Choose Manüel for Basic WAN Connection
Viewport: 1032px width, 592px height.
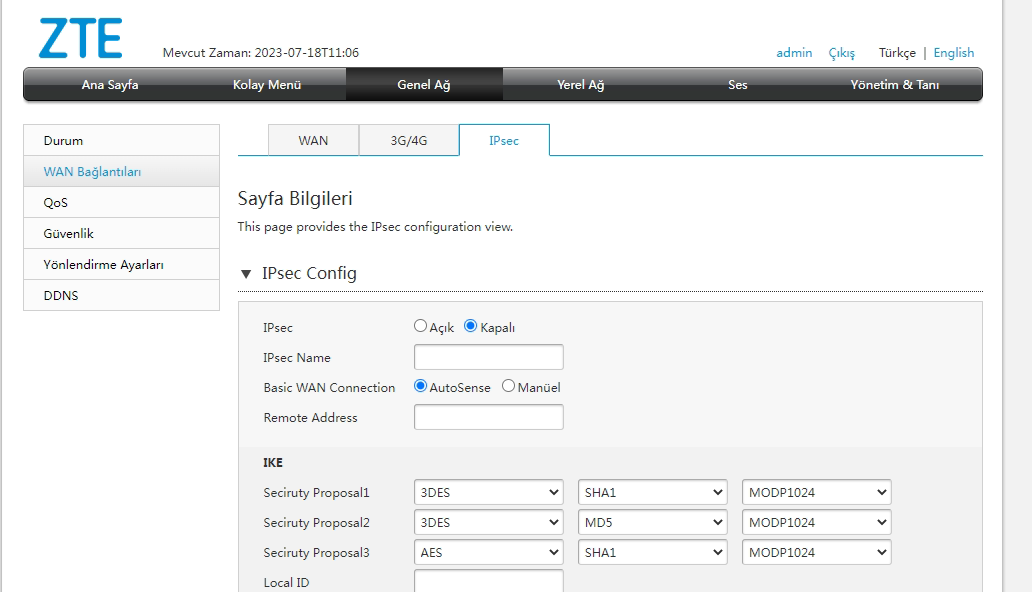508,386
